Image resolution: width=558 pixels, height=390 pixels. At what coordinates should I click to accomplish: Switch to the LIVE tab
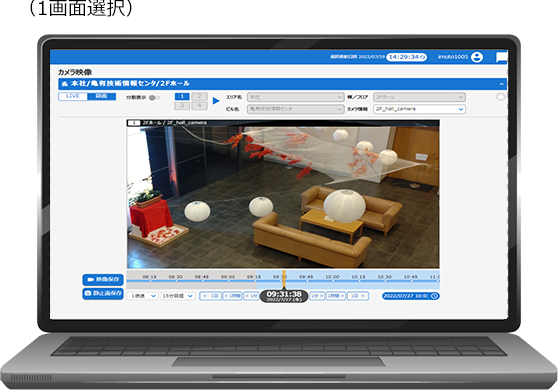[x=73, y=96]
